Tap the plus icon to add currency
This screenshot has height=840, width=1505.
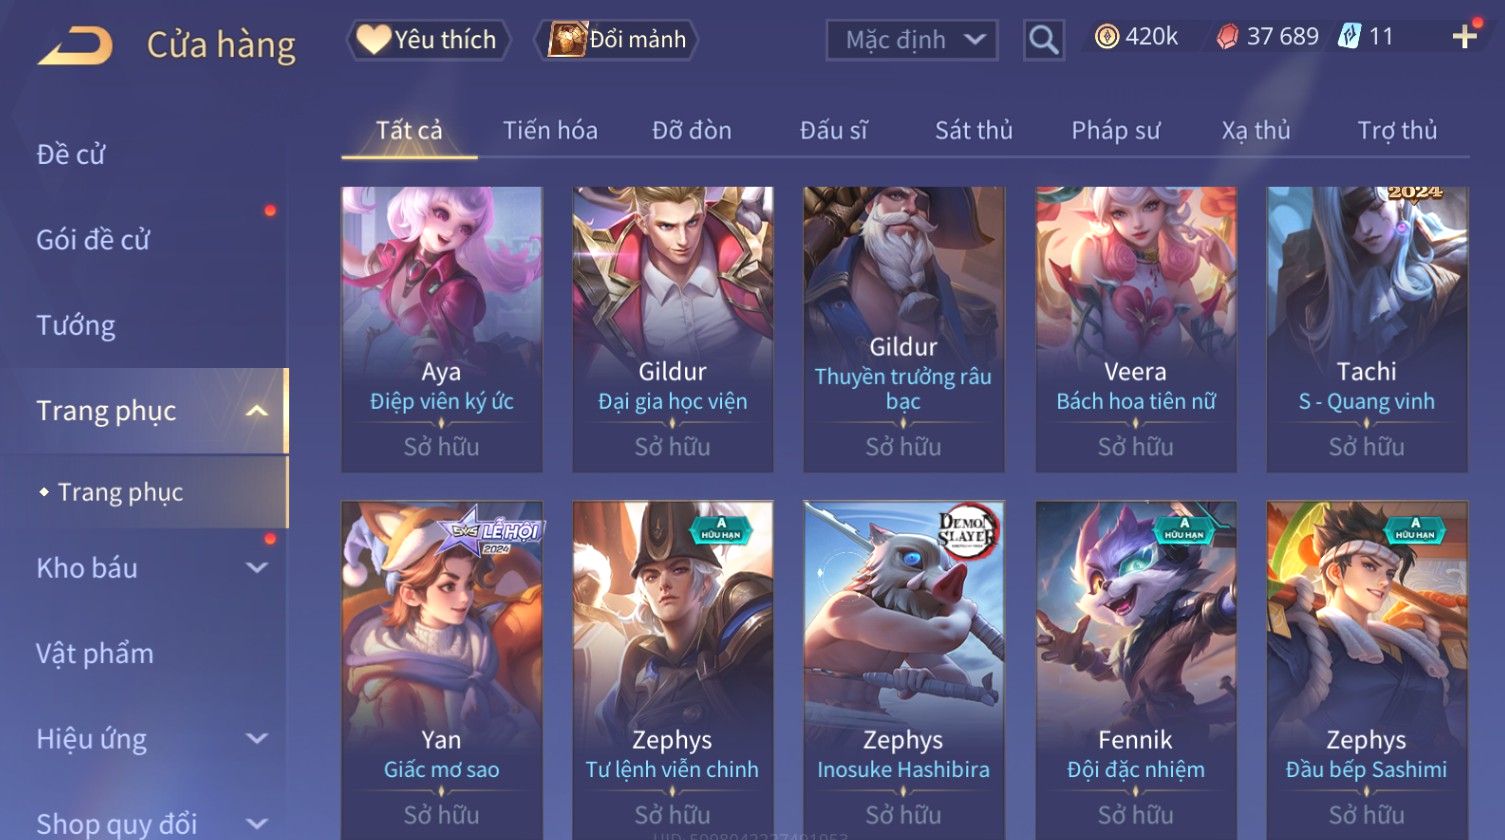pos(1464,37)
